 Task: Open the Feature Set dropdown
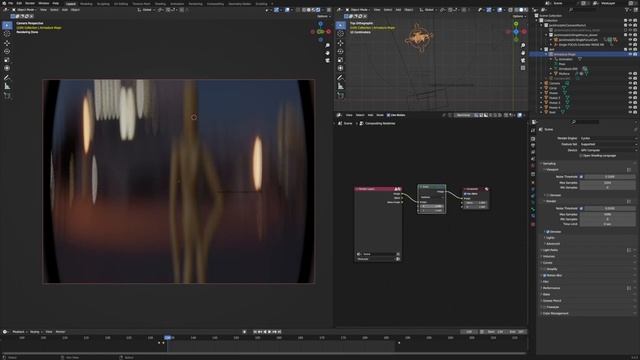608,144
